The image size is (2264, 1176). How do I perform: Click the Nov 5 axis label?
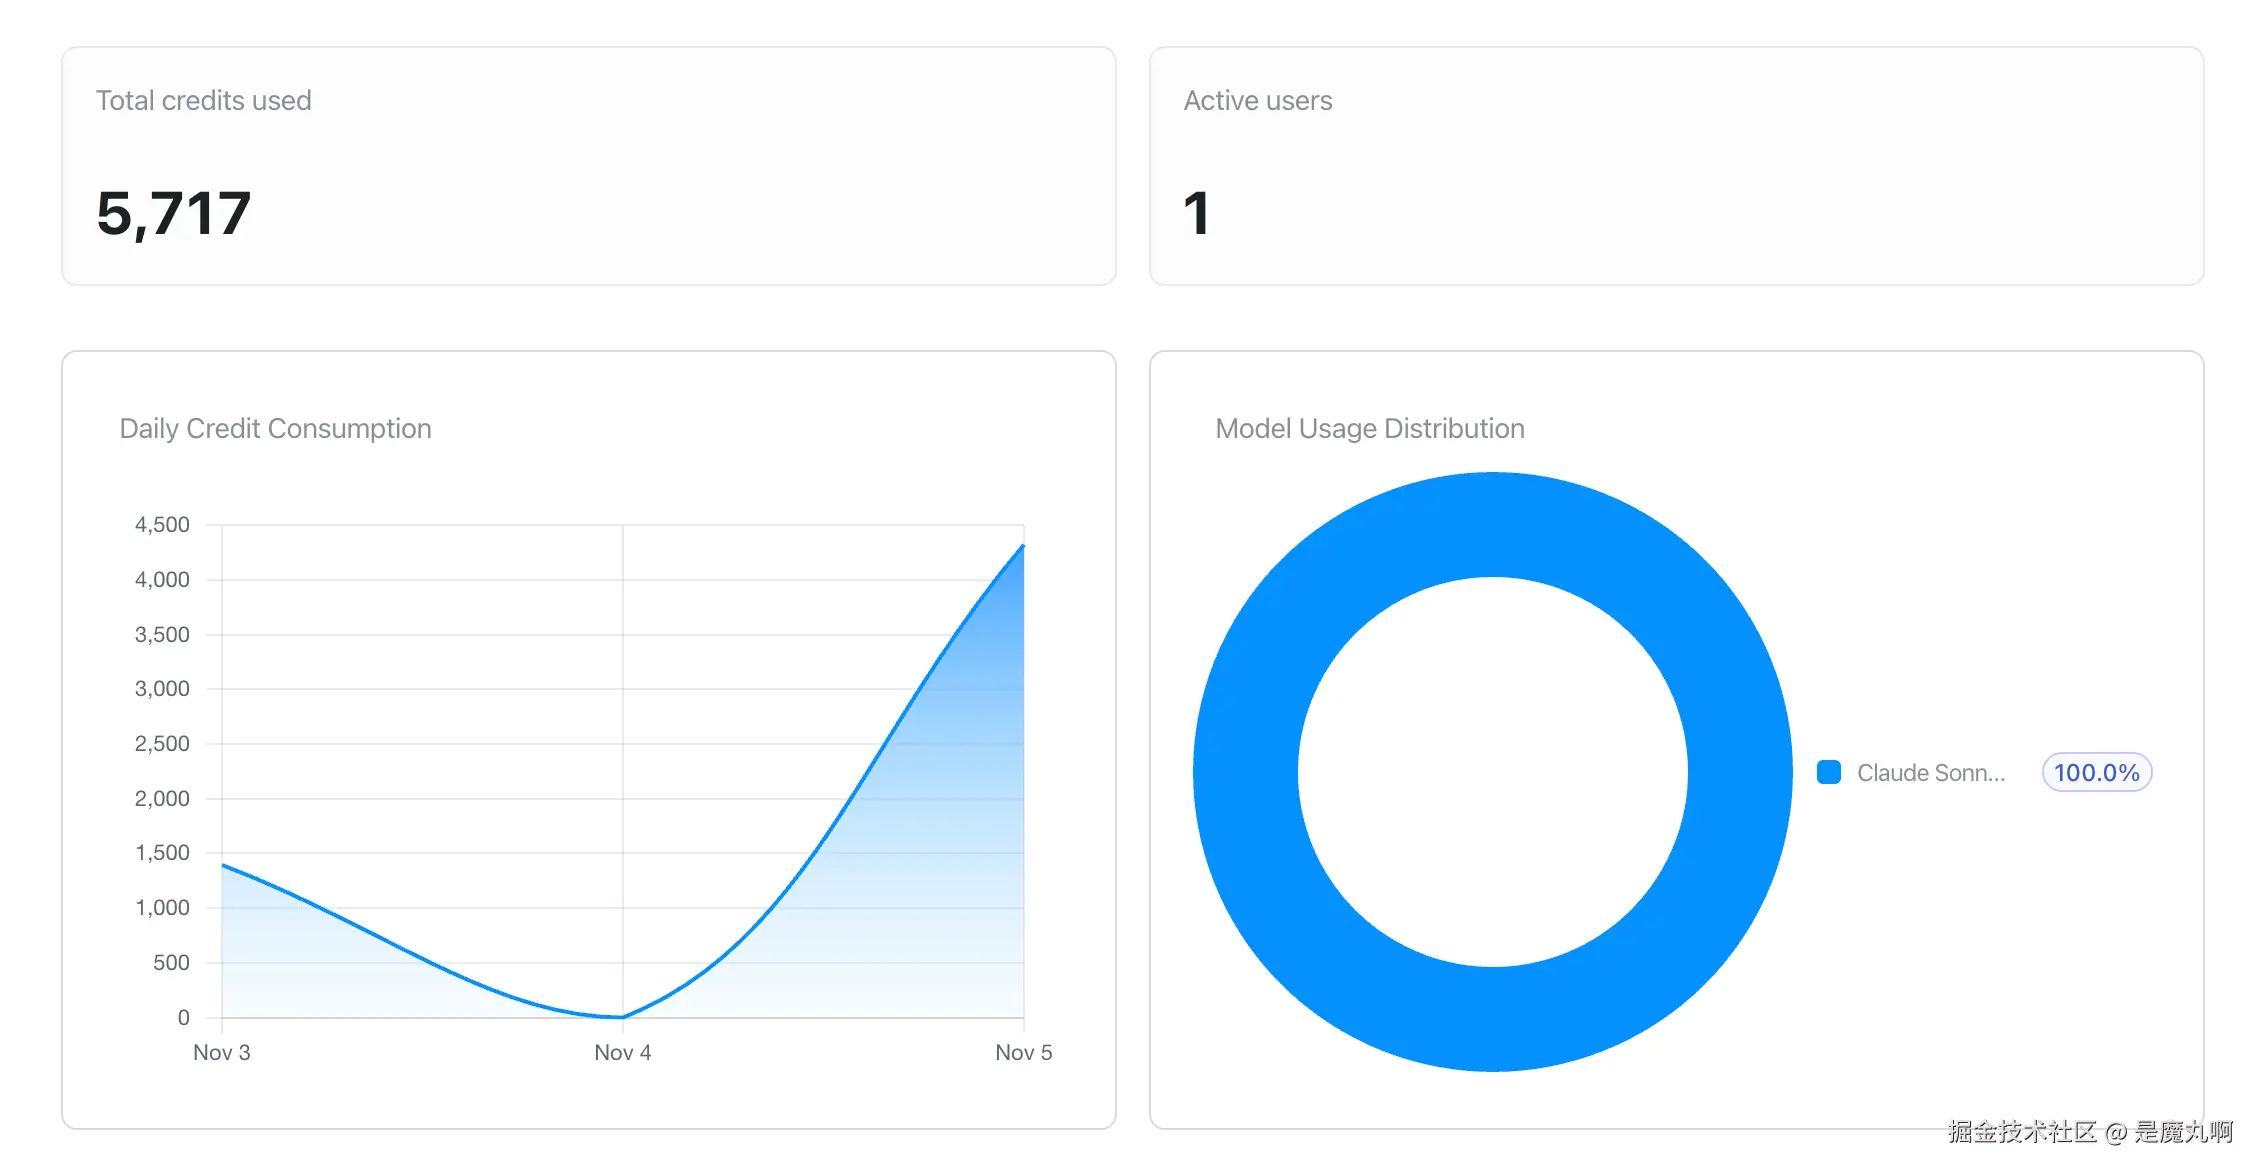pyautogui.click(x=1022, y=1052)
